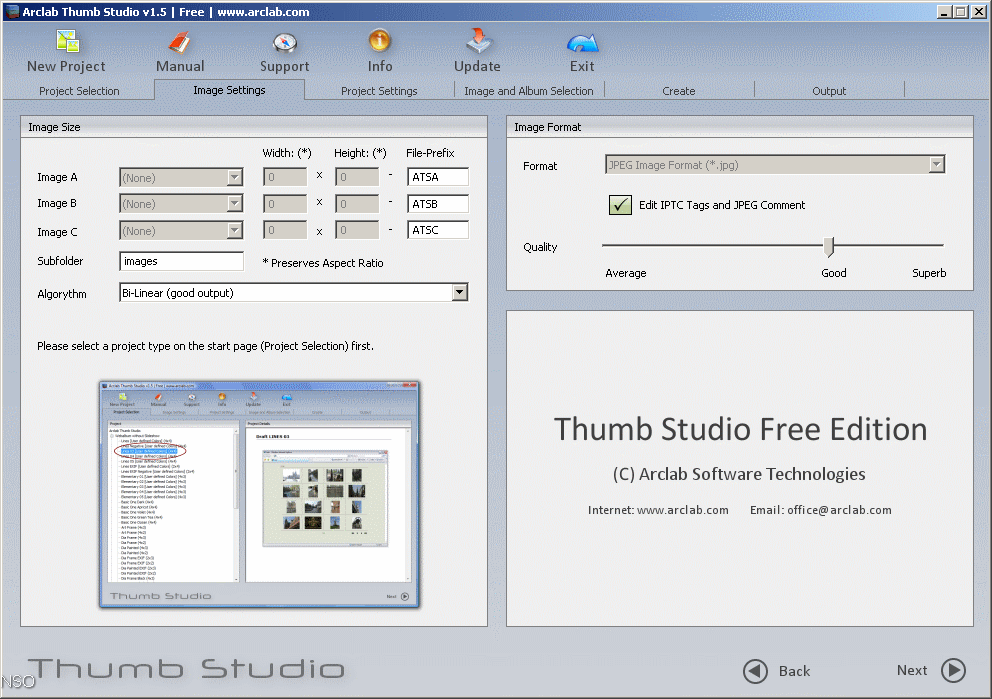Click the office@arclab.com email link
Viewport: 992px width, 699px height.
(x=839, y=510)
